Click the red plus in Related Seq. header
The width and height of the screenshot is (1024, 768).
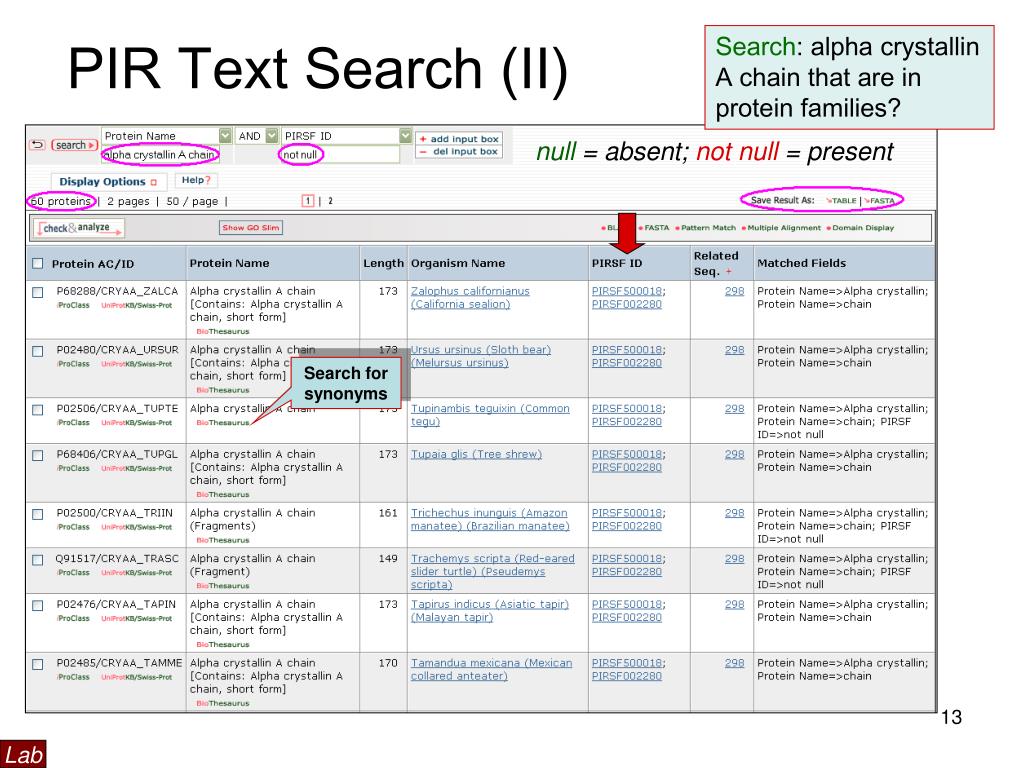click(x=729, y=272)
